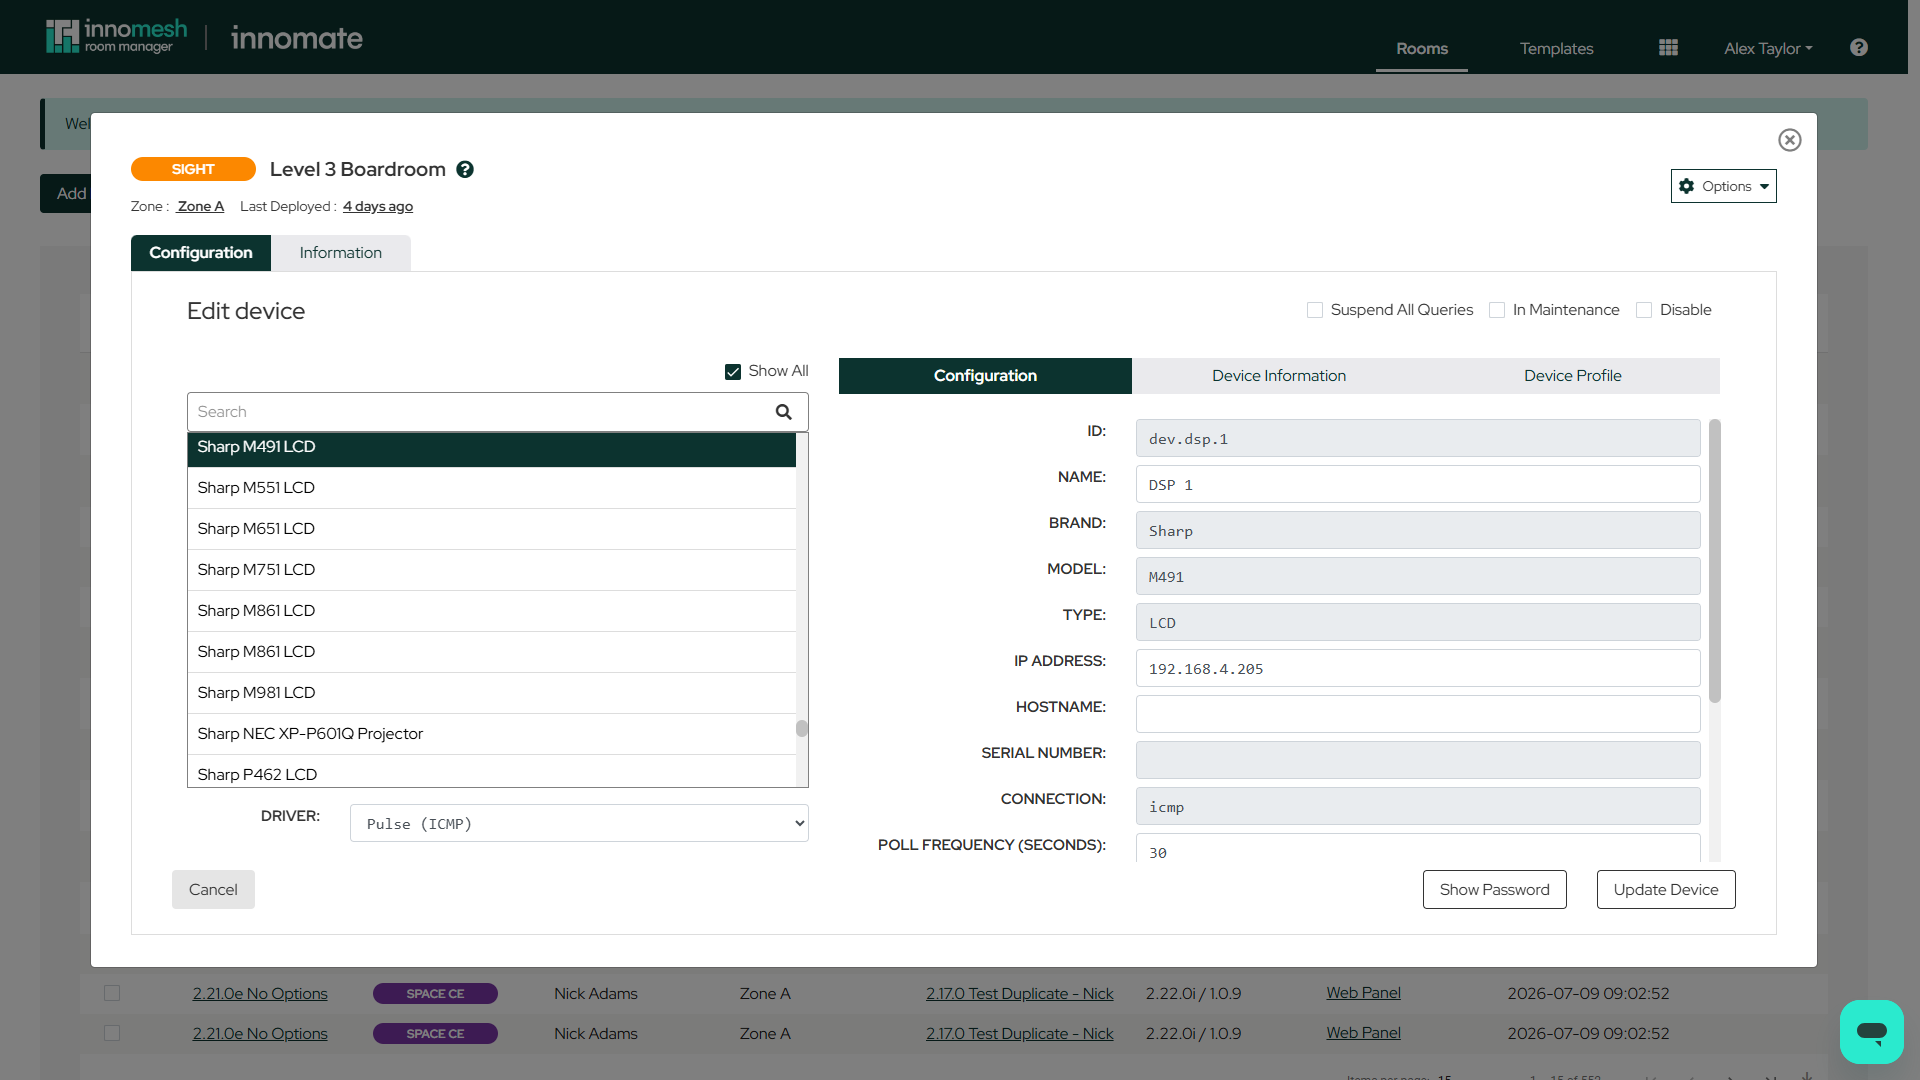The height and width of the screenshot is (1080, 1920).
Task: Select second 2.21.0e No Options row checkbox
Action: 112,1033
